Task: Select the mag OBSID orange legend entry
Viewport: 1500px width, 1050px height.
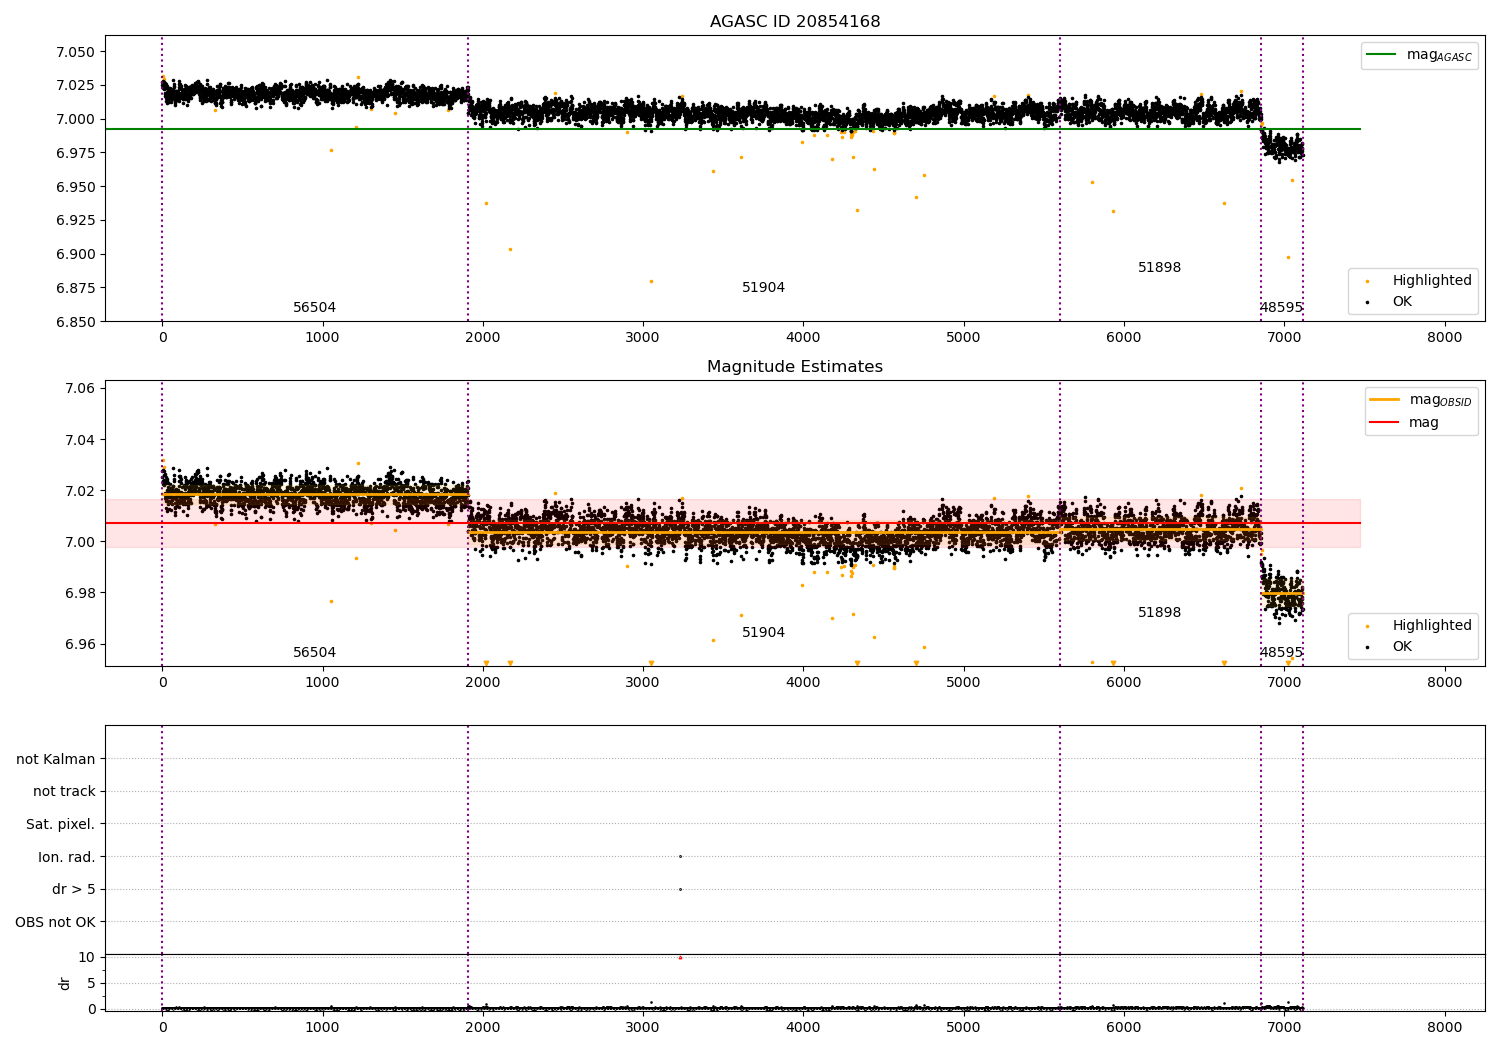Action: (1421, 400)
